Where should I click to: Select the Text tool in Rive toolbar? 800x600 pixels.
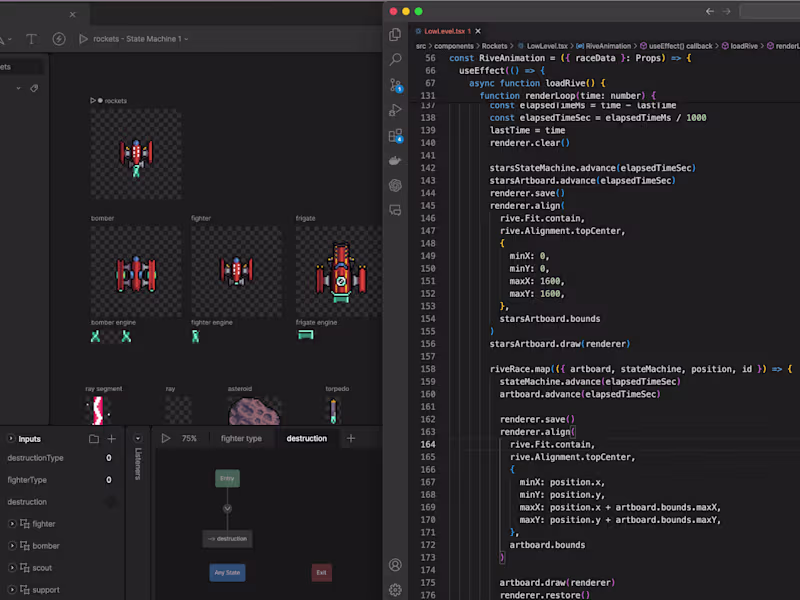point(31,39)
